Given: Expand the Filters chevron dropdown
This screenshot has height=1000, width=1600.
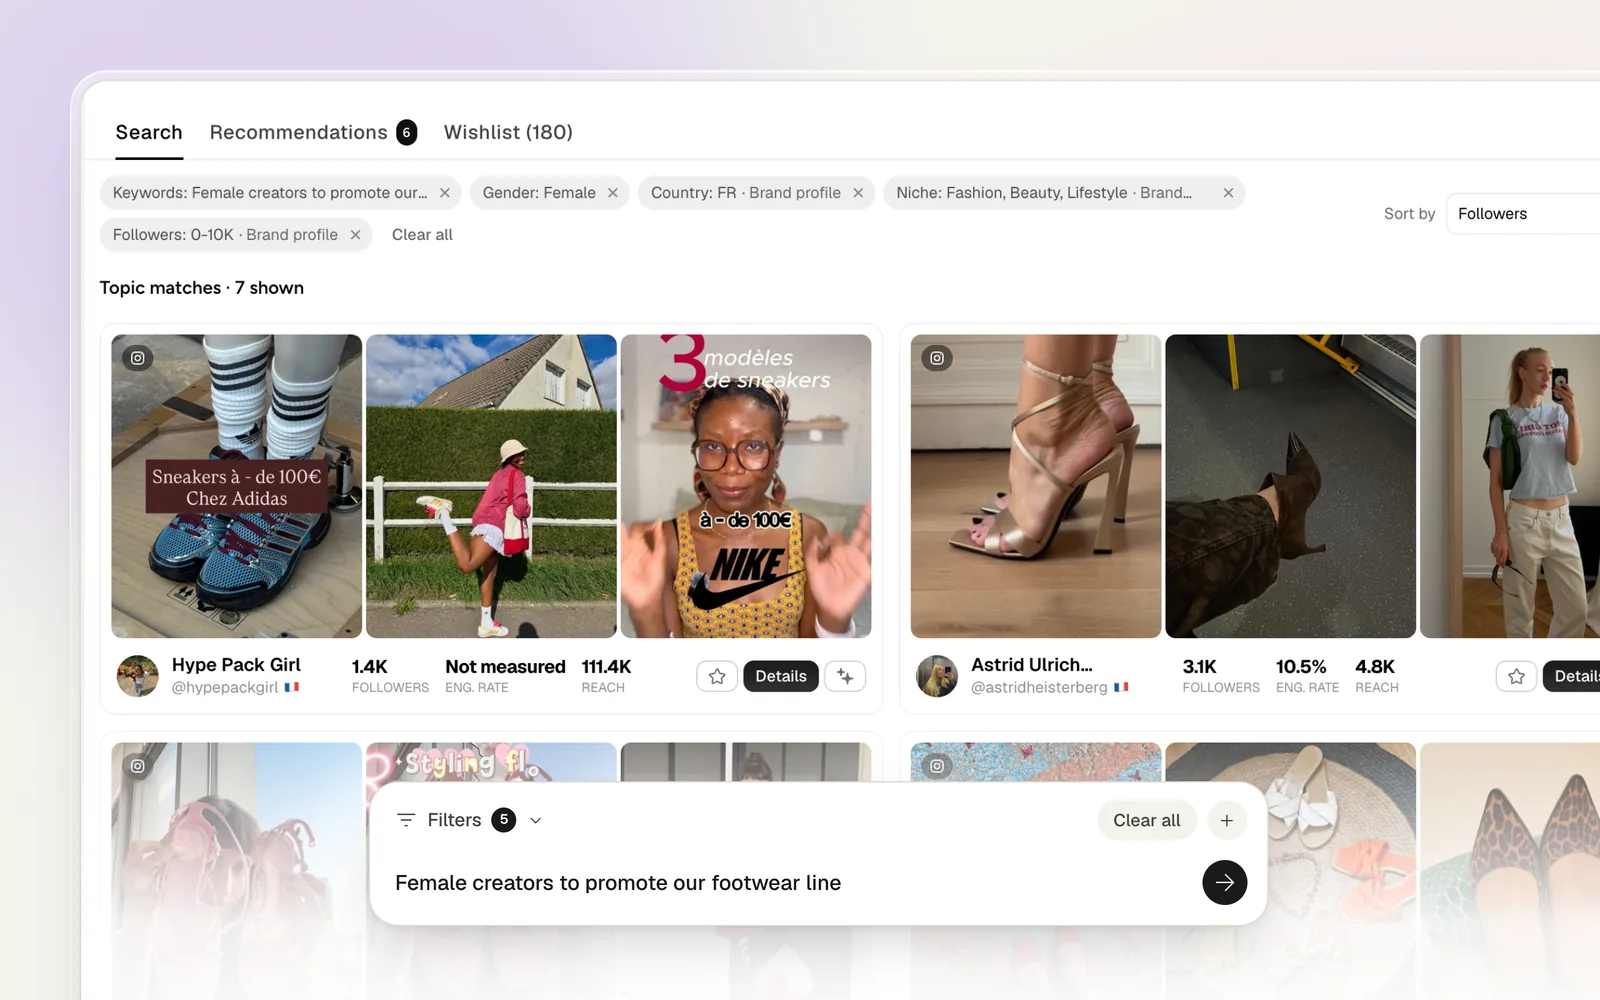Looking at the screenshot, I should (x=536, y=821).
